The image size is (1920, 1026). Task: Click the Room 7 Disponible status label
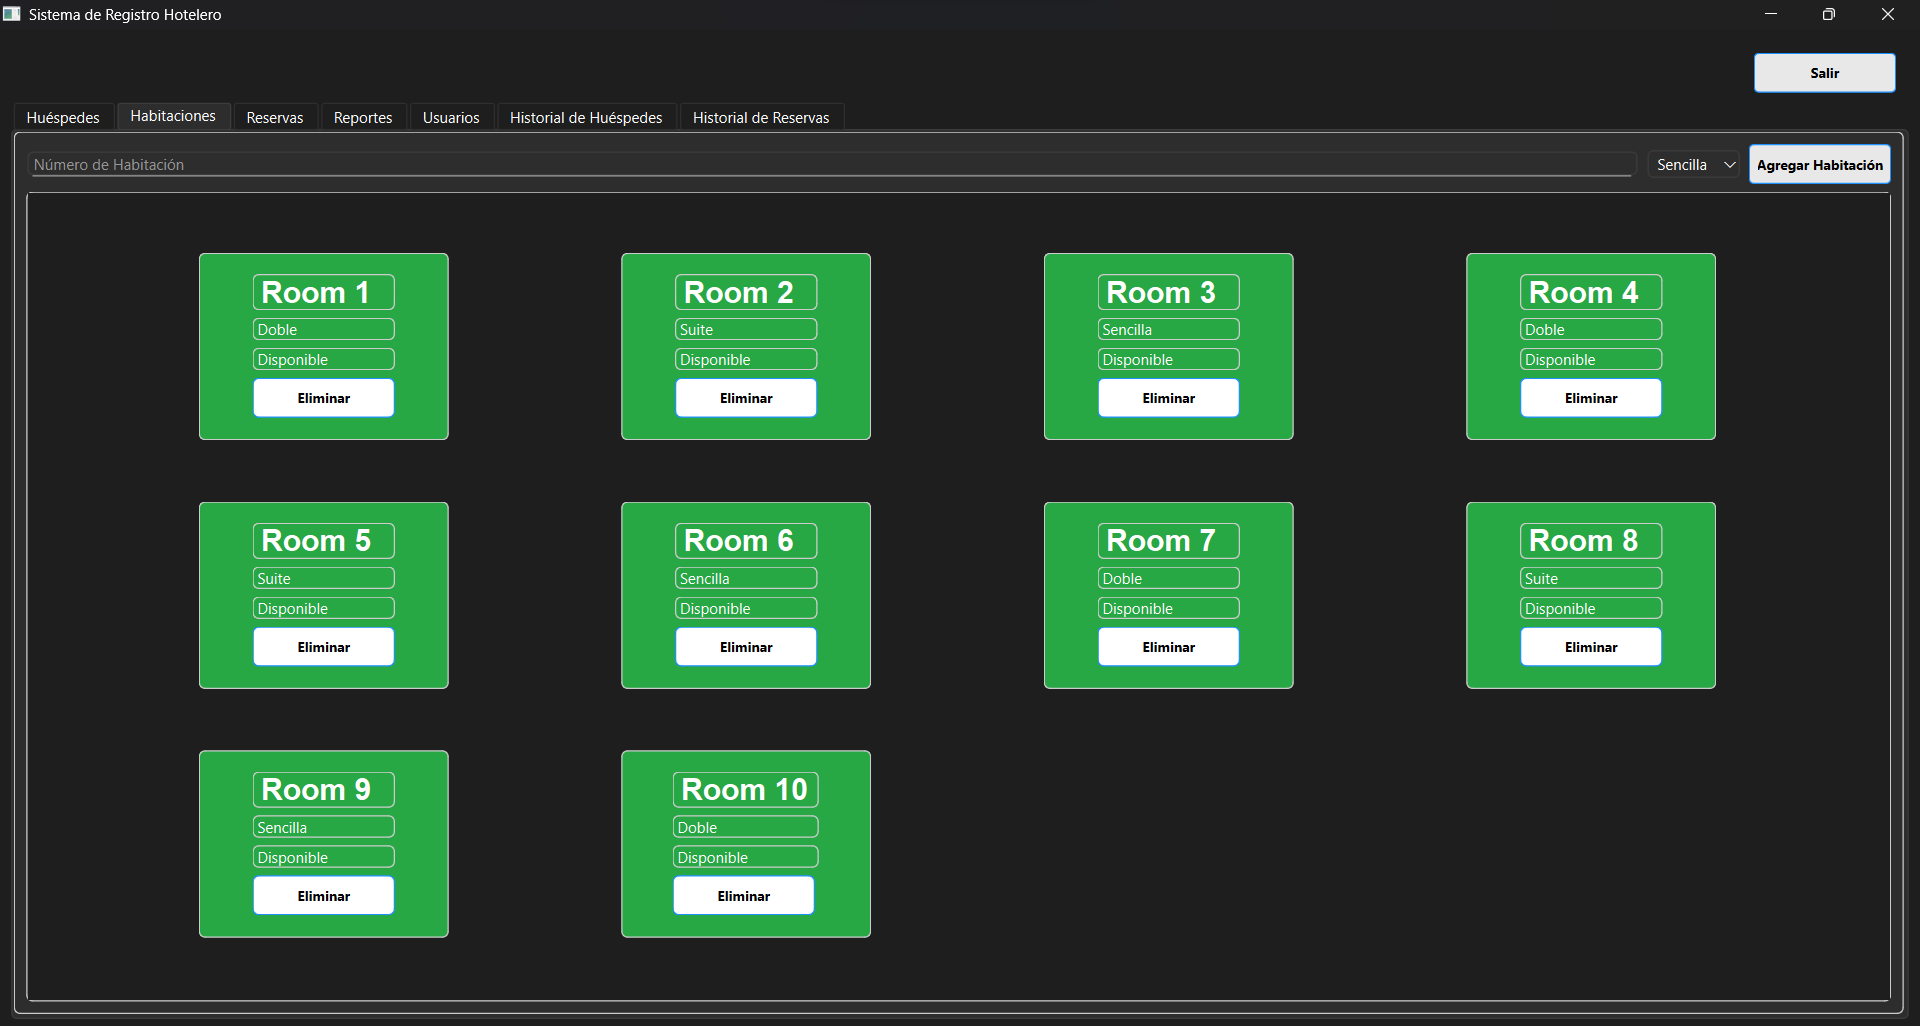tap(1168, 609)
